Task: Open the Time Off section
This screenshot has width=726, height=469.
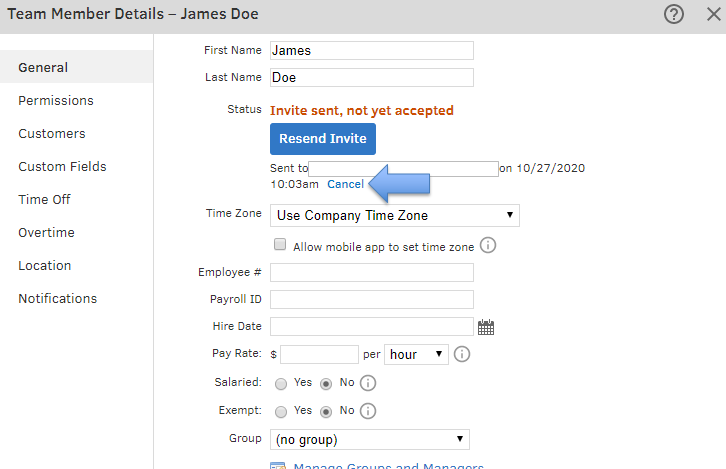Action: 45,200
